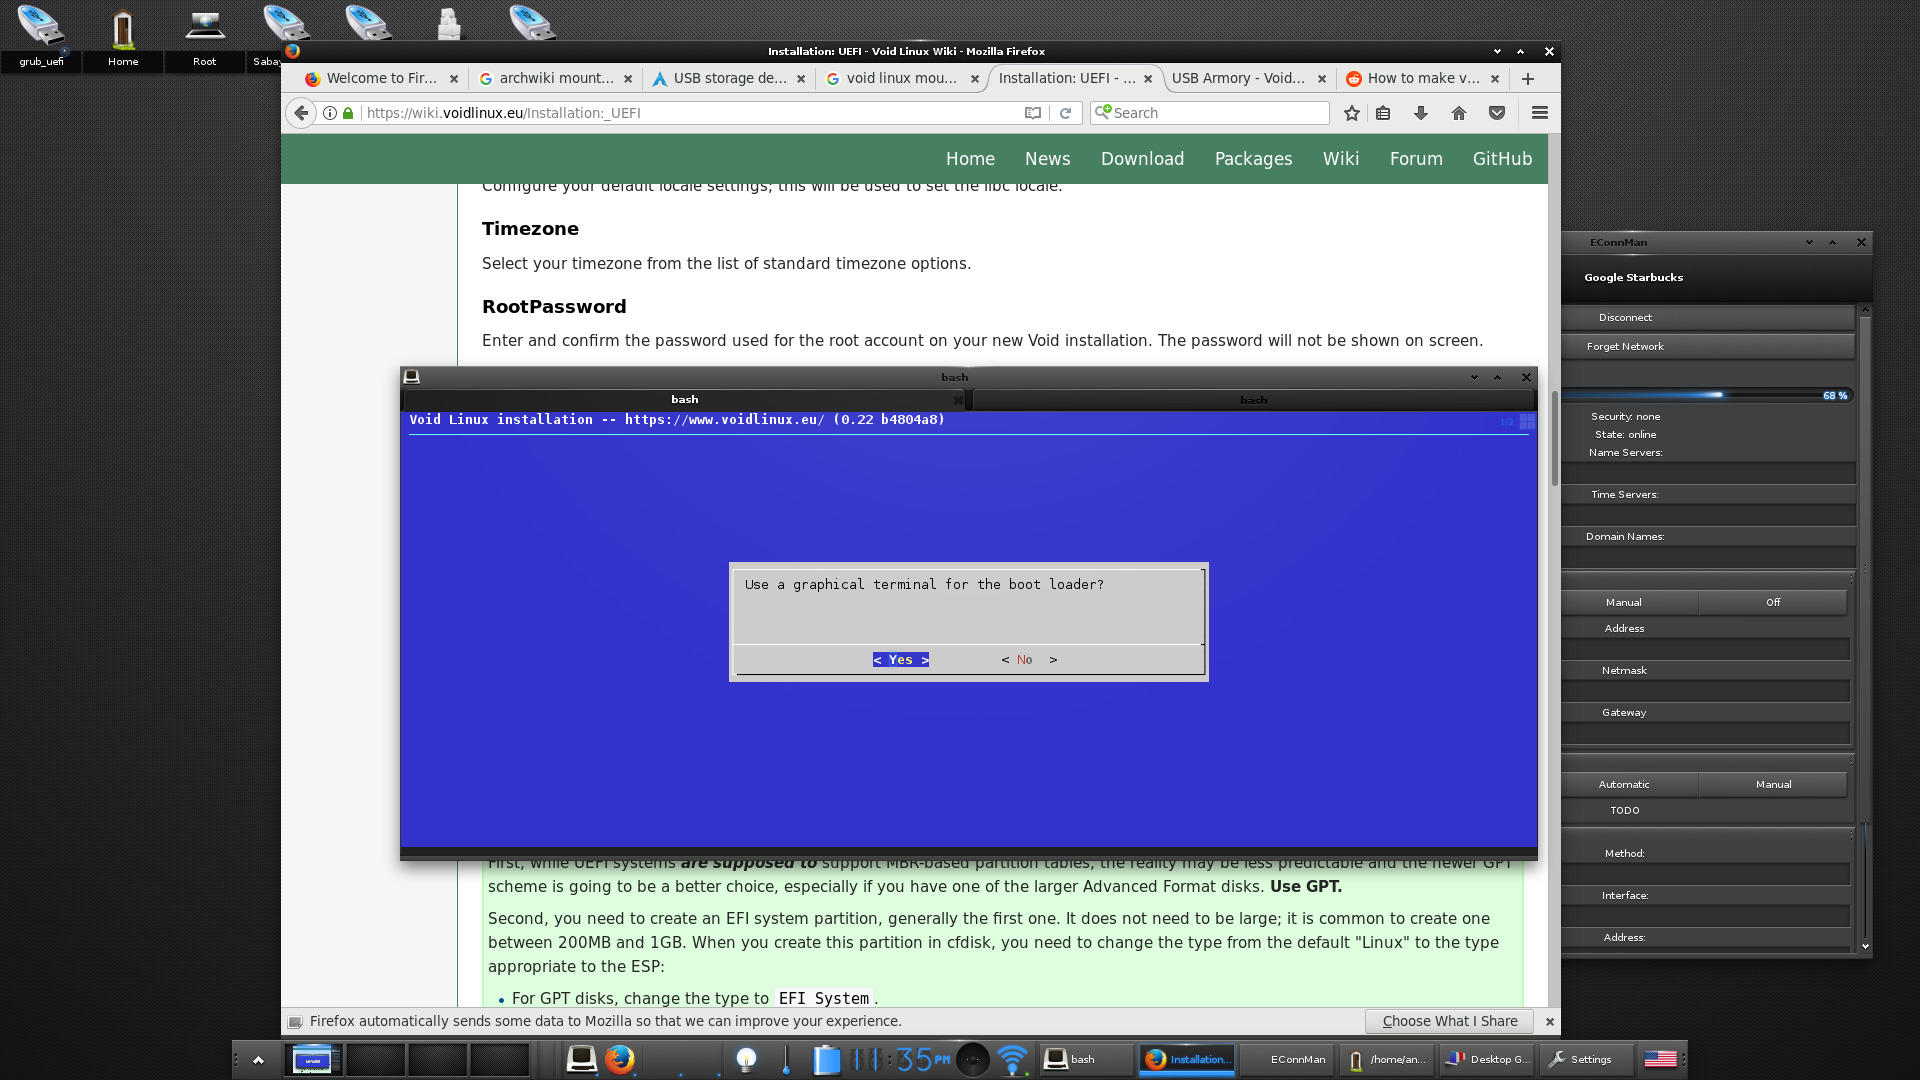Select the second bash terminal tab
This screenshot has width=1920, height=1080.
tap(1253, 400)
